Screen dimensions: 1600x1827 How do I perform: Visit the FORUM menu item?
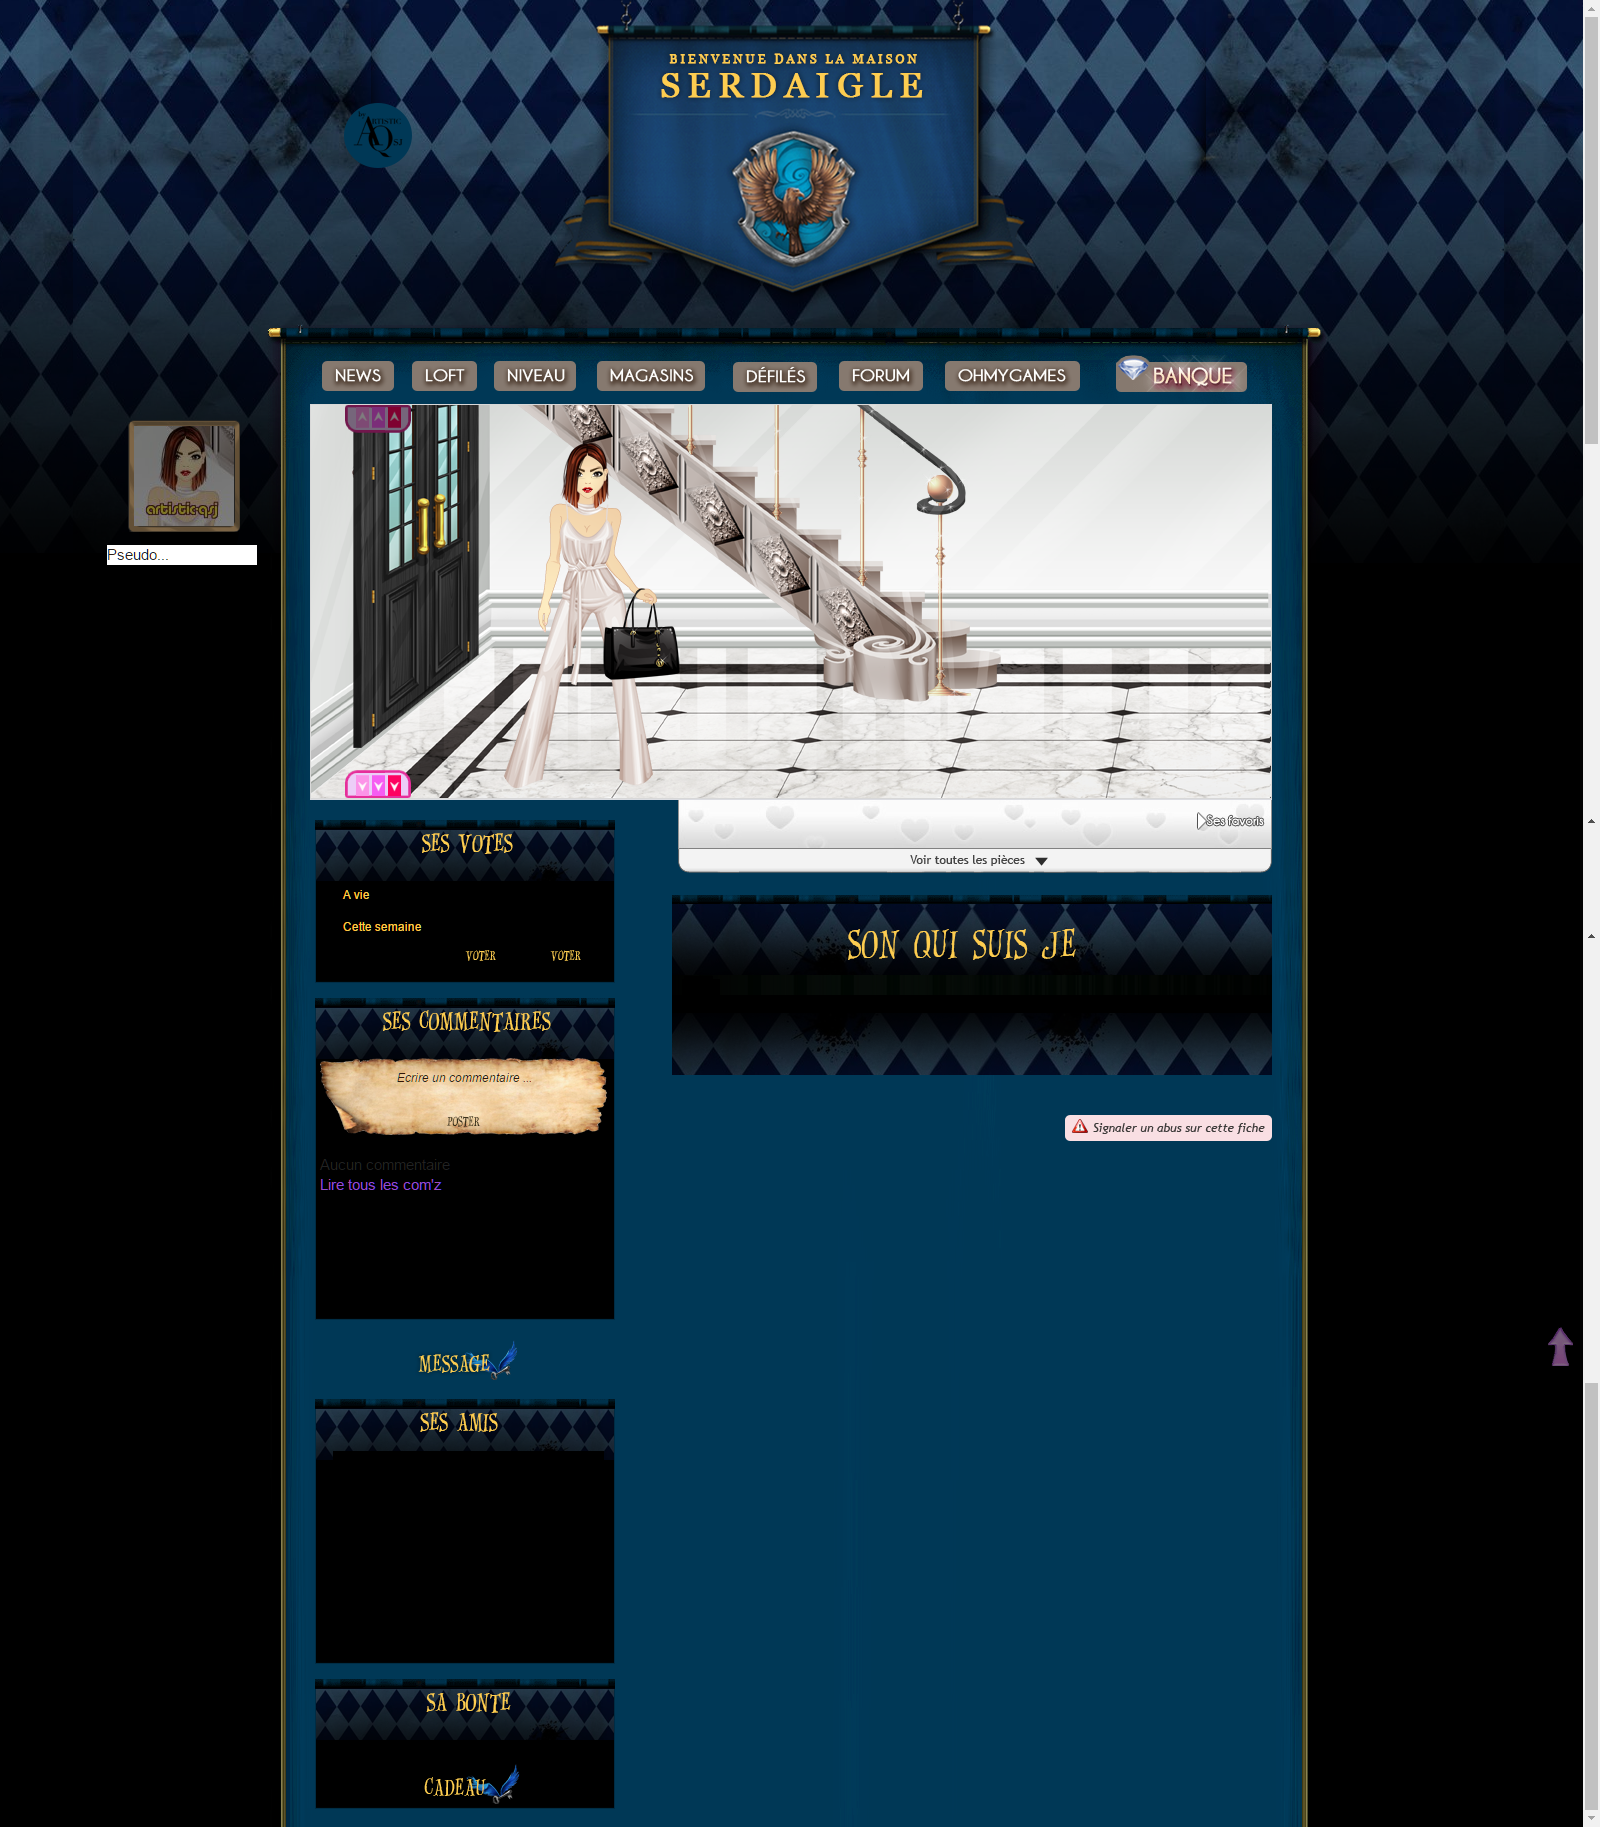tap(881, 376)
